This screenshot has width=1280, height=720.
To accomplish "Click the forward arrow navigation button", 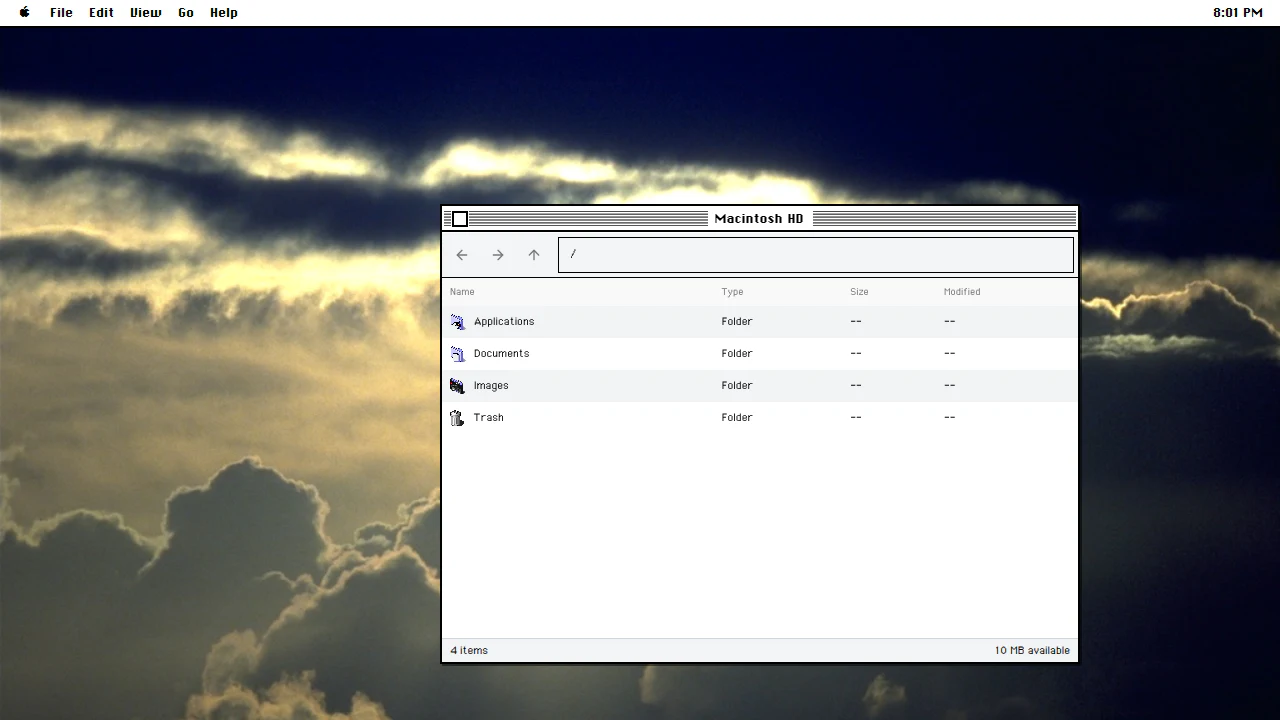I will coord(498,255).
